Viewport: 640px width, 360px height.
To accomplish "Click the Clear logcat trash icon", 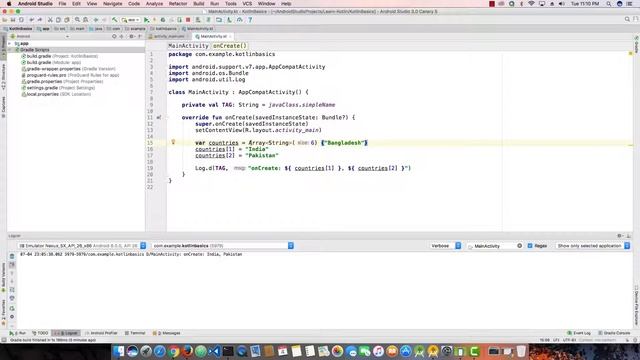I will [x=12, y=256].
